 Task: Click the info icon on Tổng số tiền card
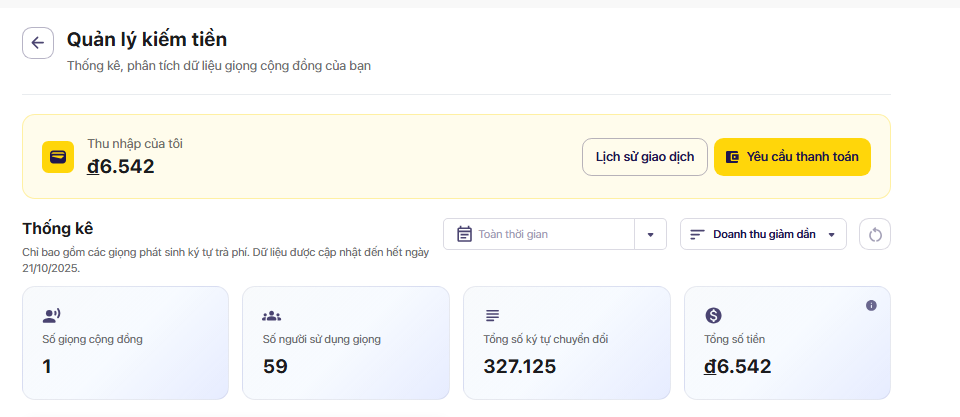point(871,305)
